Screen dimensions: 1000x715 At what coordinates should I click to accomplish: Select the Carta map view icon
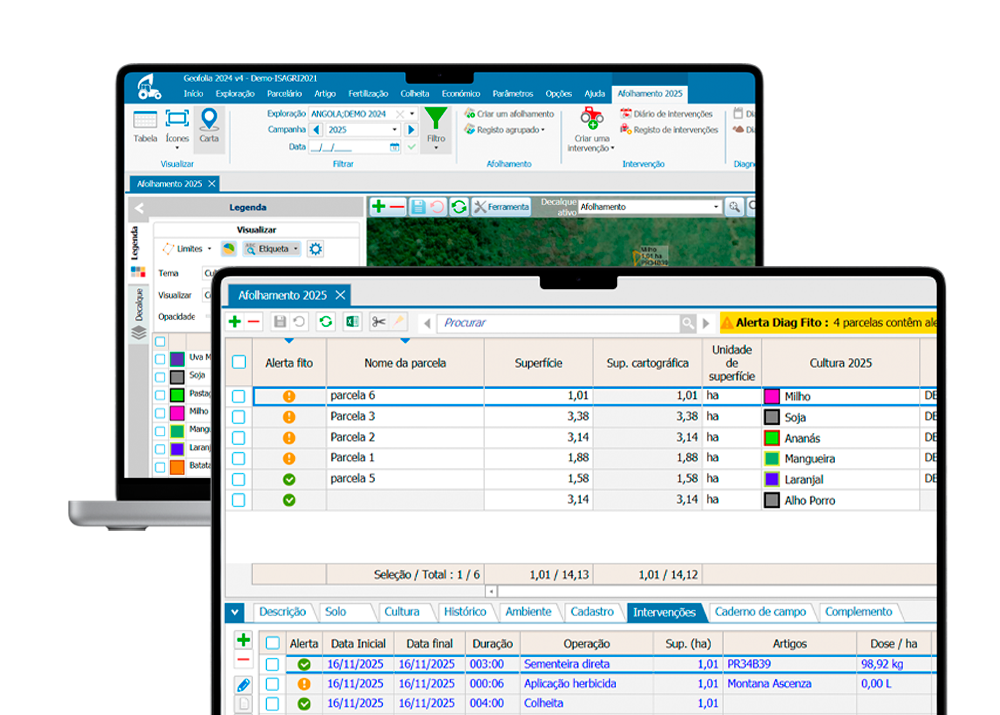[x=209, y=123]
